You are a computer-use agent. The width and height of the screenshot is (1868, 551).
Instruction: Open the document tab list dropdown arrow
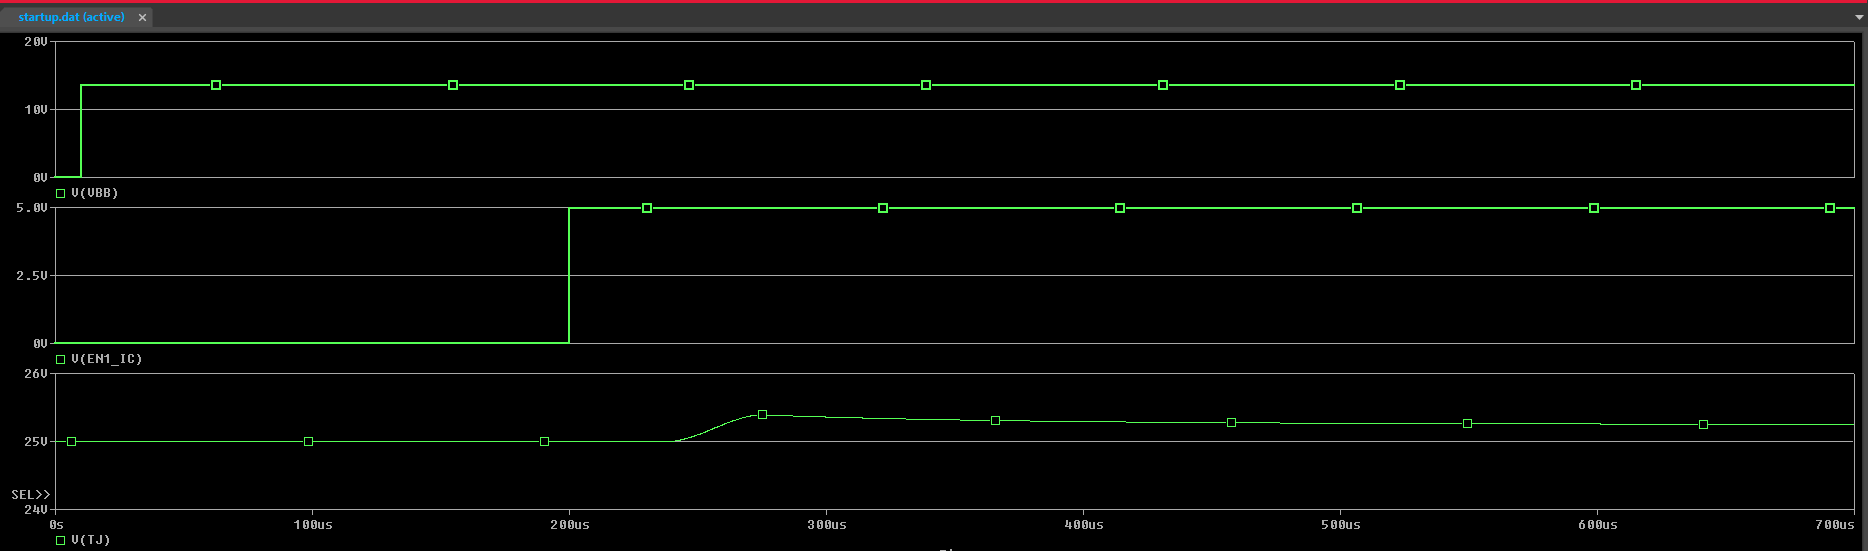click(x=1859, y=18)
